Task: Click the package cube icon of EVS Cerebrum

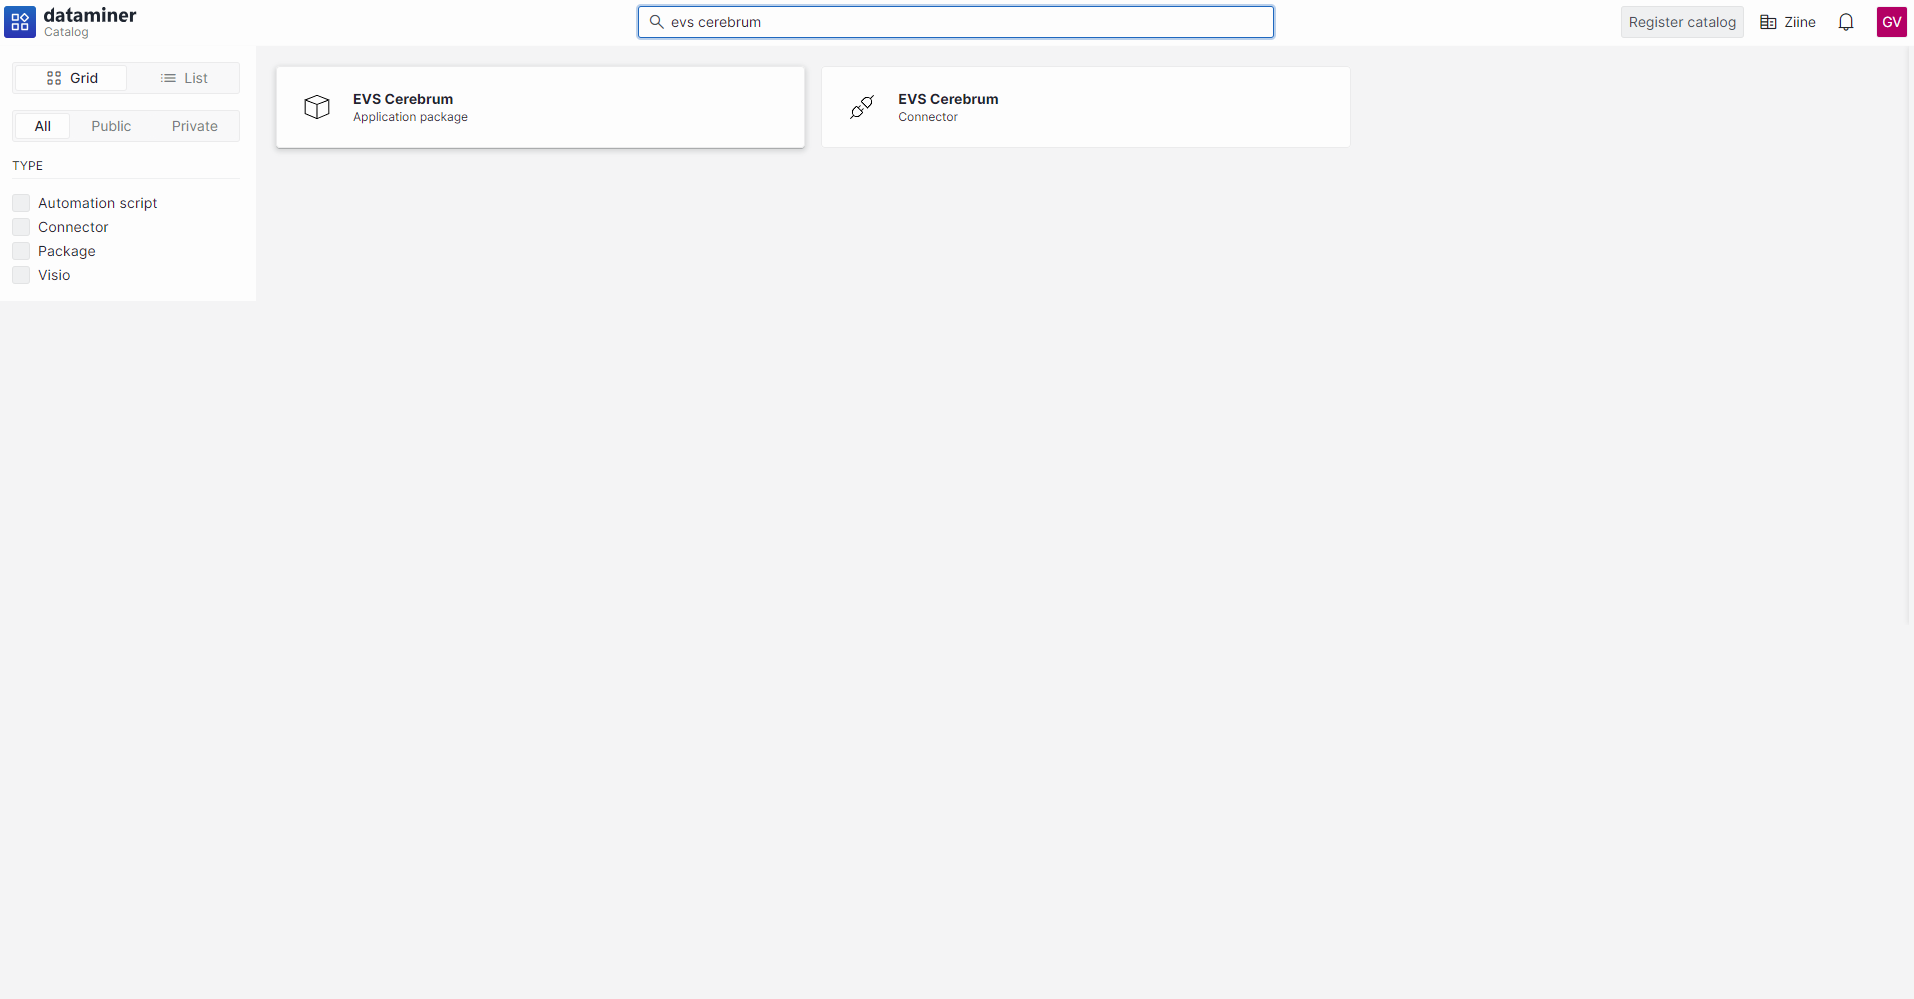Action: (317, 107)
